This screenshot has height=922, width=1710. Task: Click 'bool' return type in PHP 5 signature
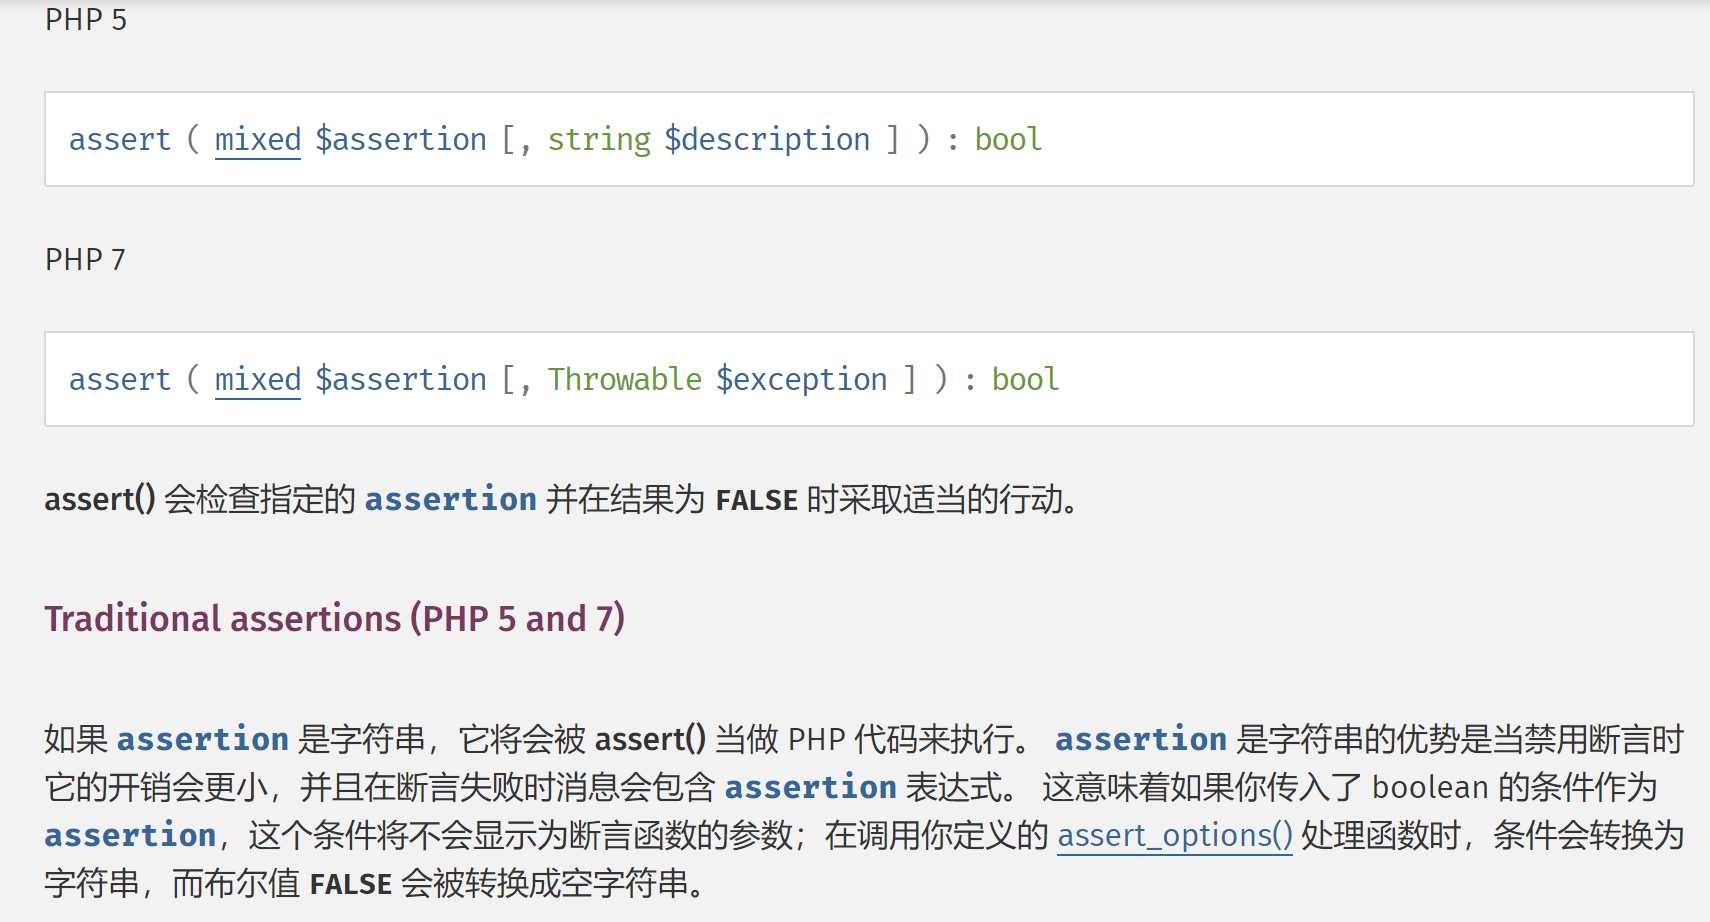coord(1008,139)
